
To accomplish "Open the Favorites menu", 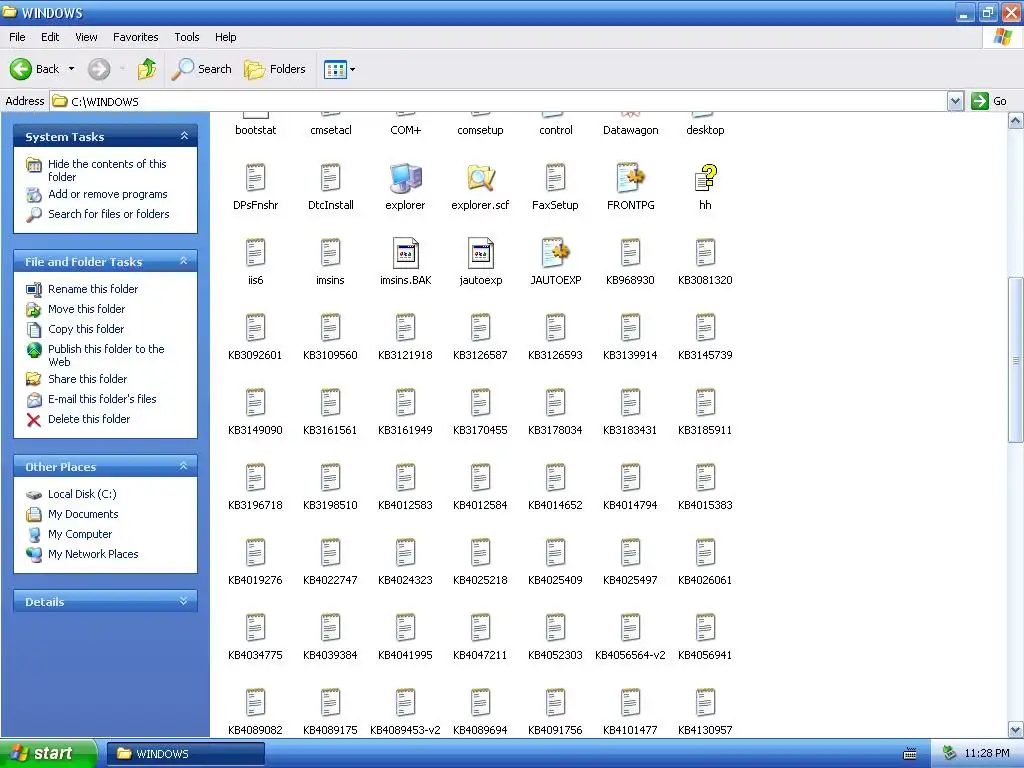I will [x=135, y=37].
